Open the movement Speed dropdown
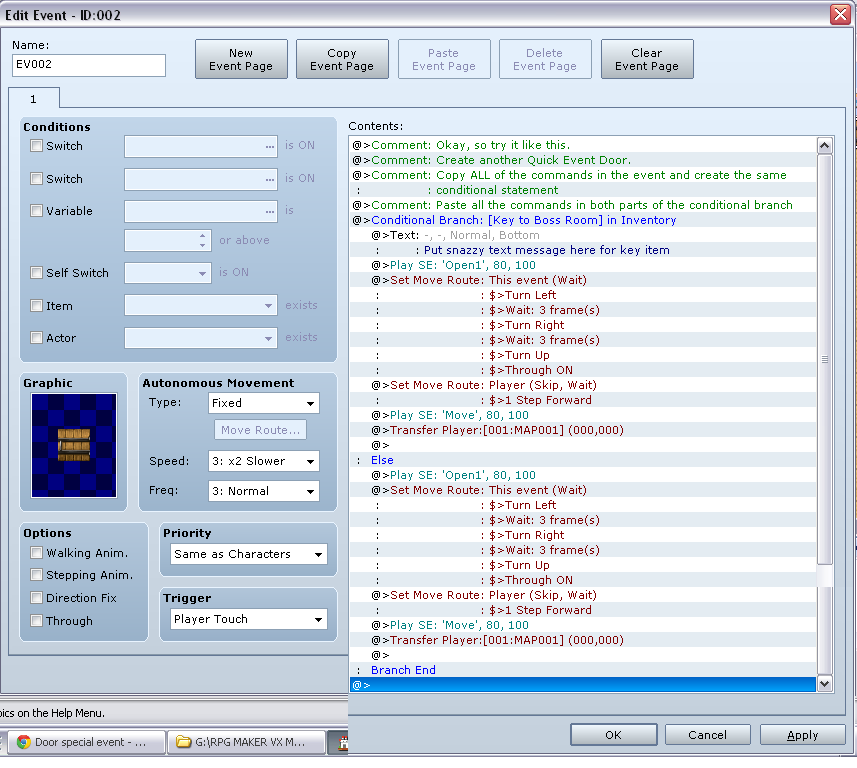Viewport: 857px width, 768px height. [263, 461]
